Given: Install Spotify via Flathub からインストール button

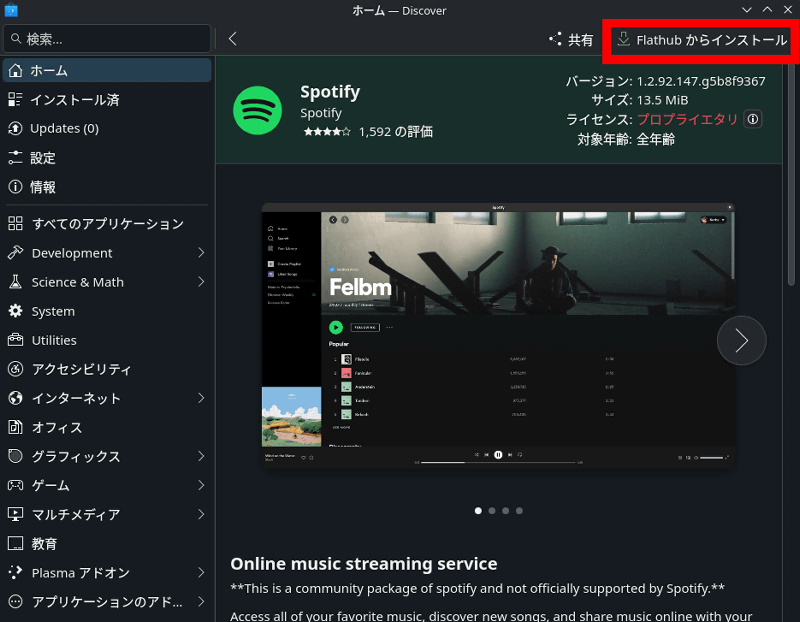Looking at the screenshot, I should tap(702, 40).
